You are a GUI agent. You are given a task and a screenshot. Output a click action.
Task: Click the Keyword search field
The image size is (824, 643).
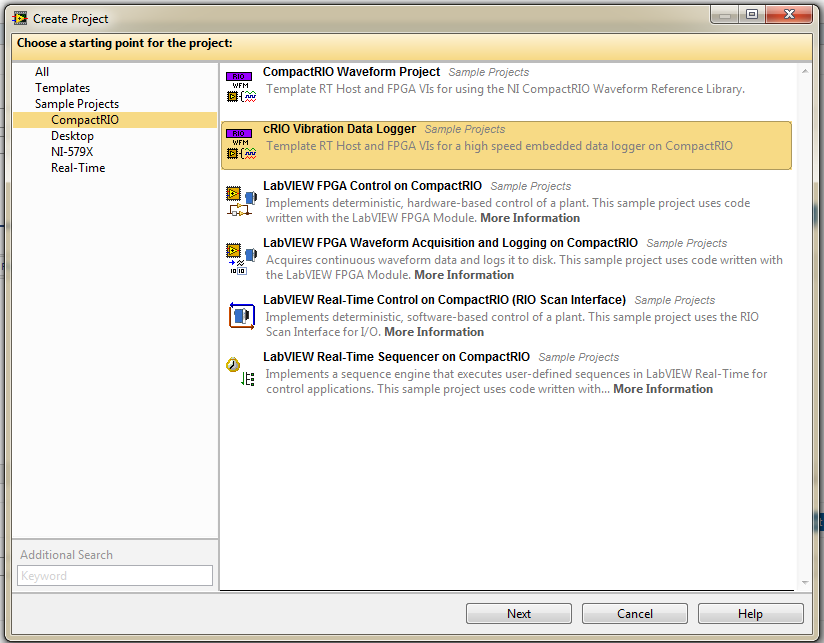[x=115, y=576]
